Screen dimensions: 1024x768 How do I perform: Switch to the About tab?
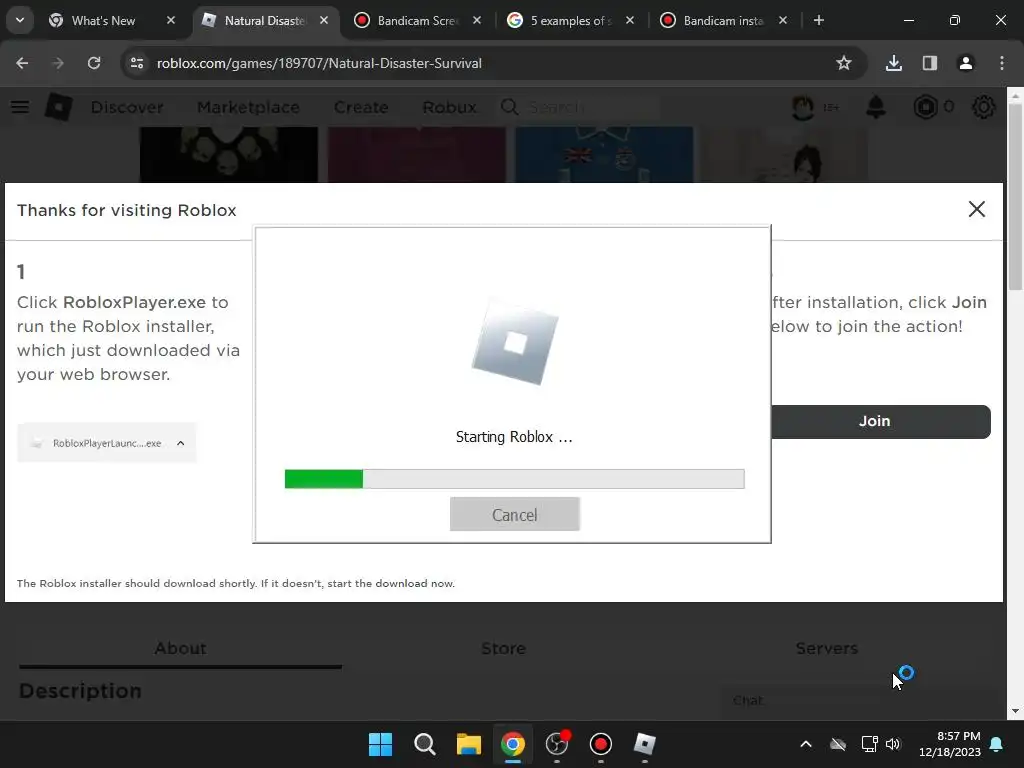pos(180,648)
